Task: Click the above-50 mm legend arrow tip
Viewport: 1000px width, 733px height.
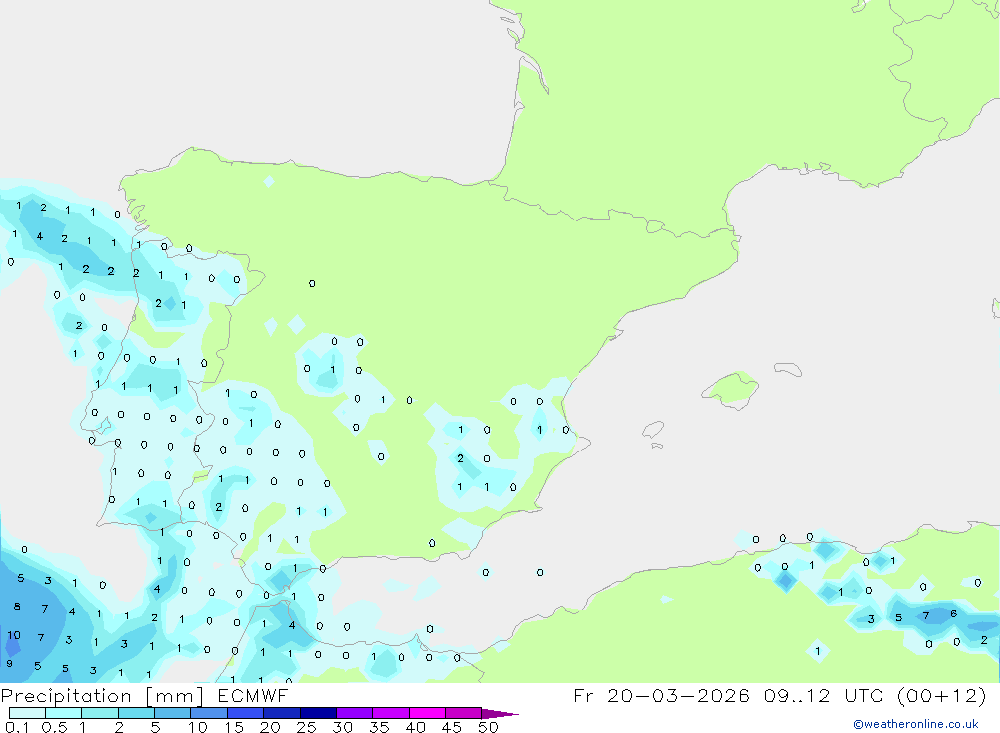Action: pyautogui.click(x=500, y=713)
